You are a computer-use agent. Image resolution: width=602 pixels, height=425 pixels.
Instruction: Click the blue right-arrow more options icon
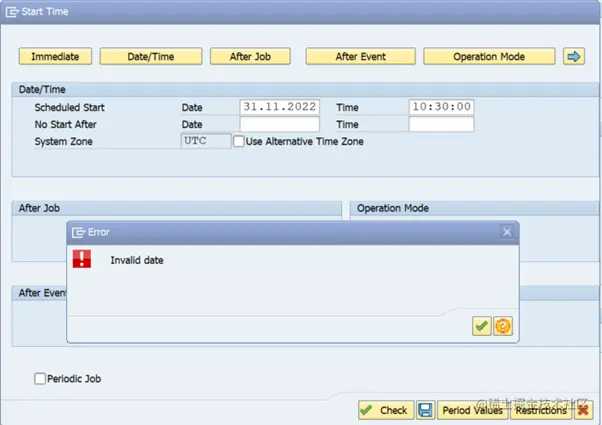[x=574, y=56]
